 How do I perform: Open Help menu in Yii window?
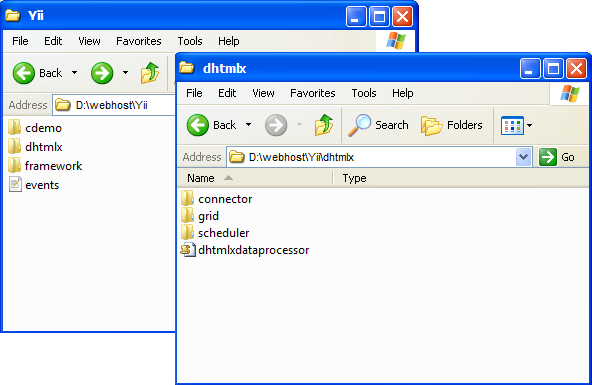tap(228, 41)
